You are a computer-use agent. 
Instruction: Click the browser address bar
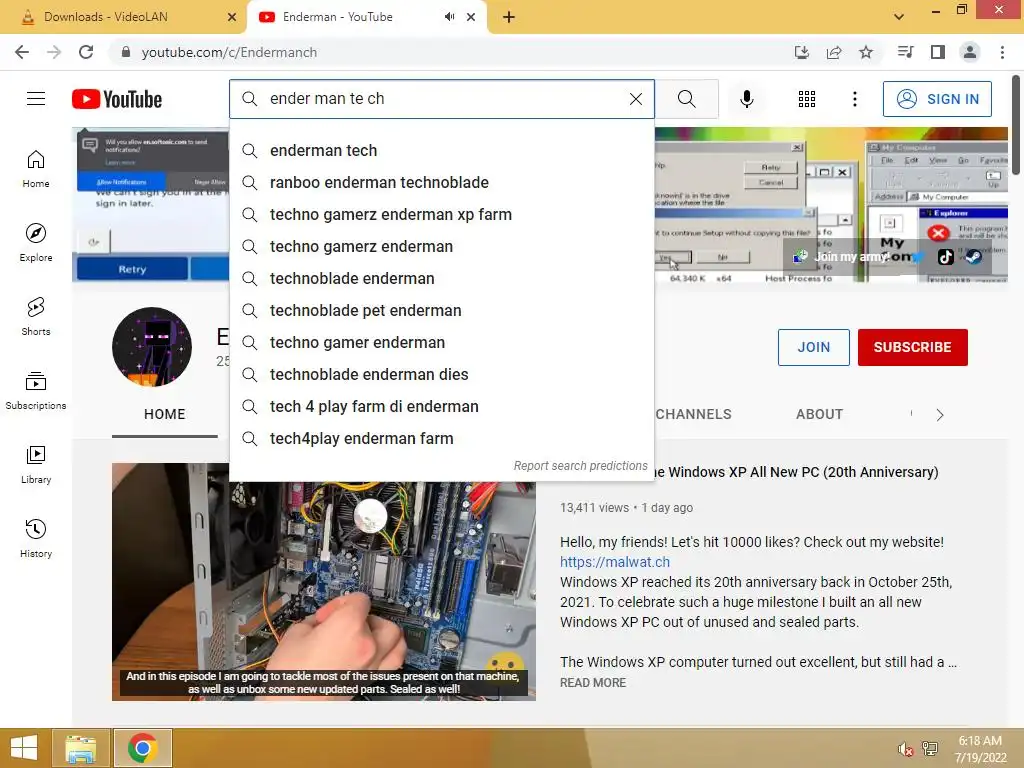pyautogui.click(x=451, y=52)
